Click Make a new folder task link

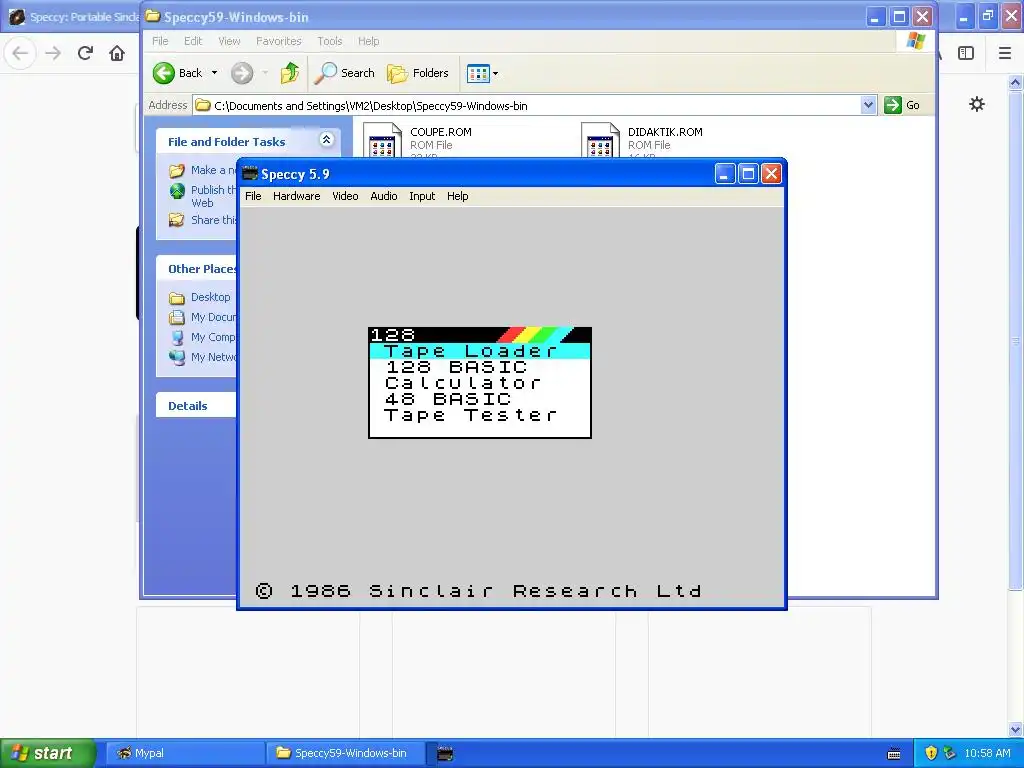pyautogui.click(x=203, y=170)
